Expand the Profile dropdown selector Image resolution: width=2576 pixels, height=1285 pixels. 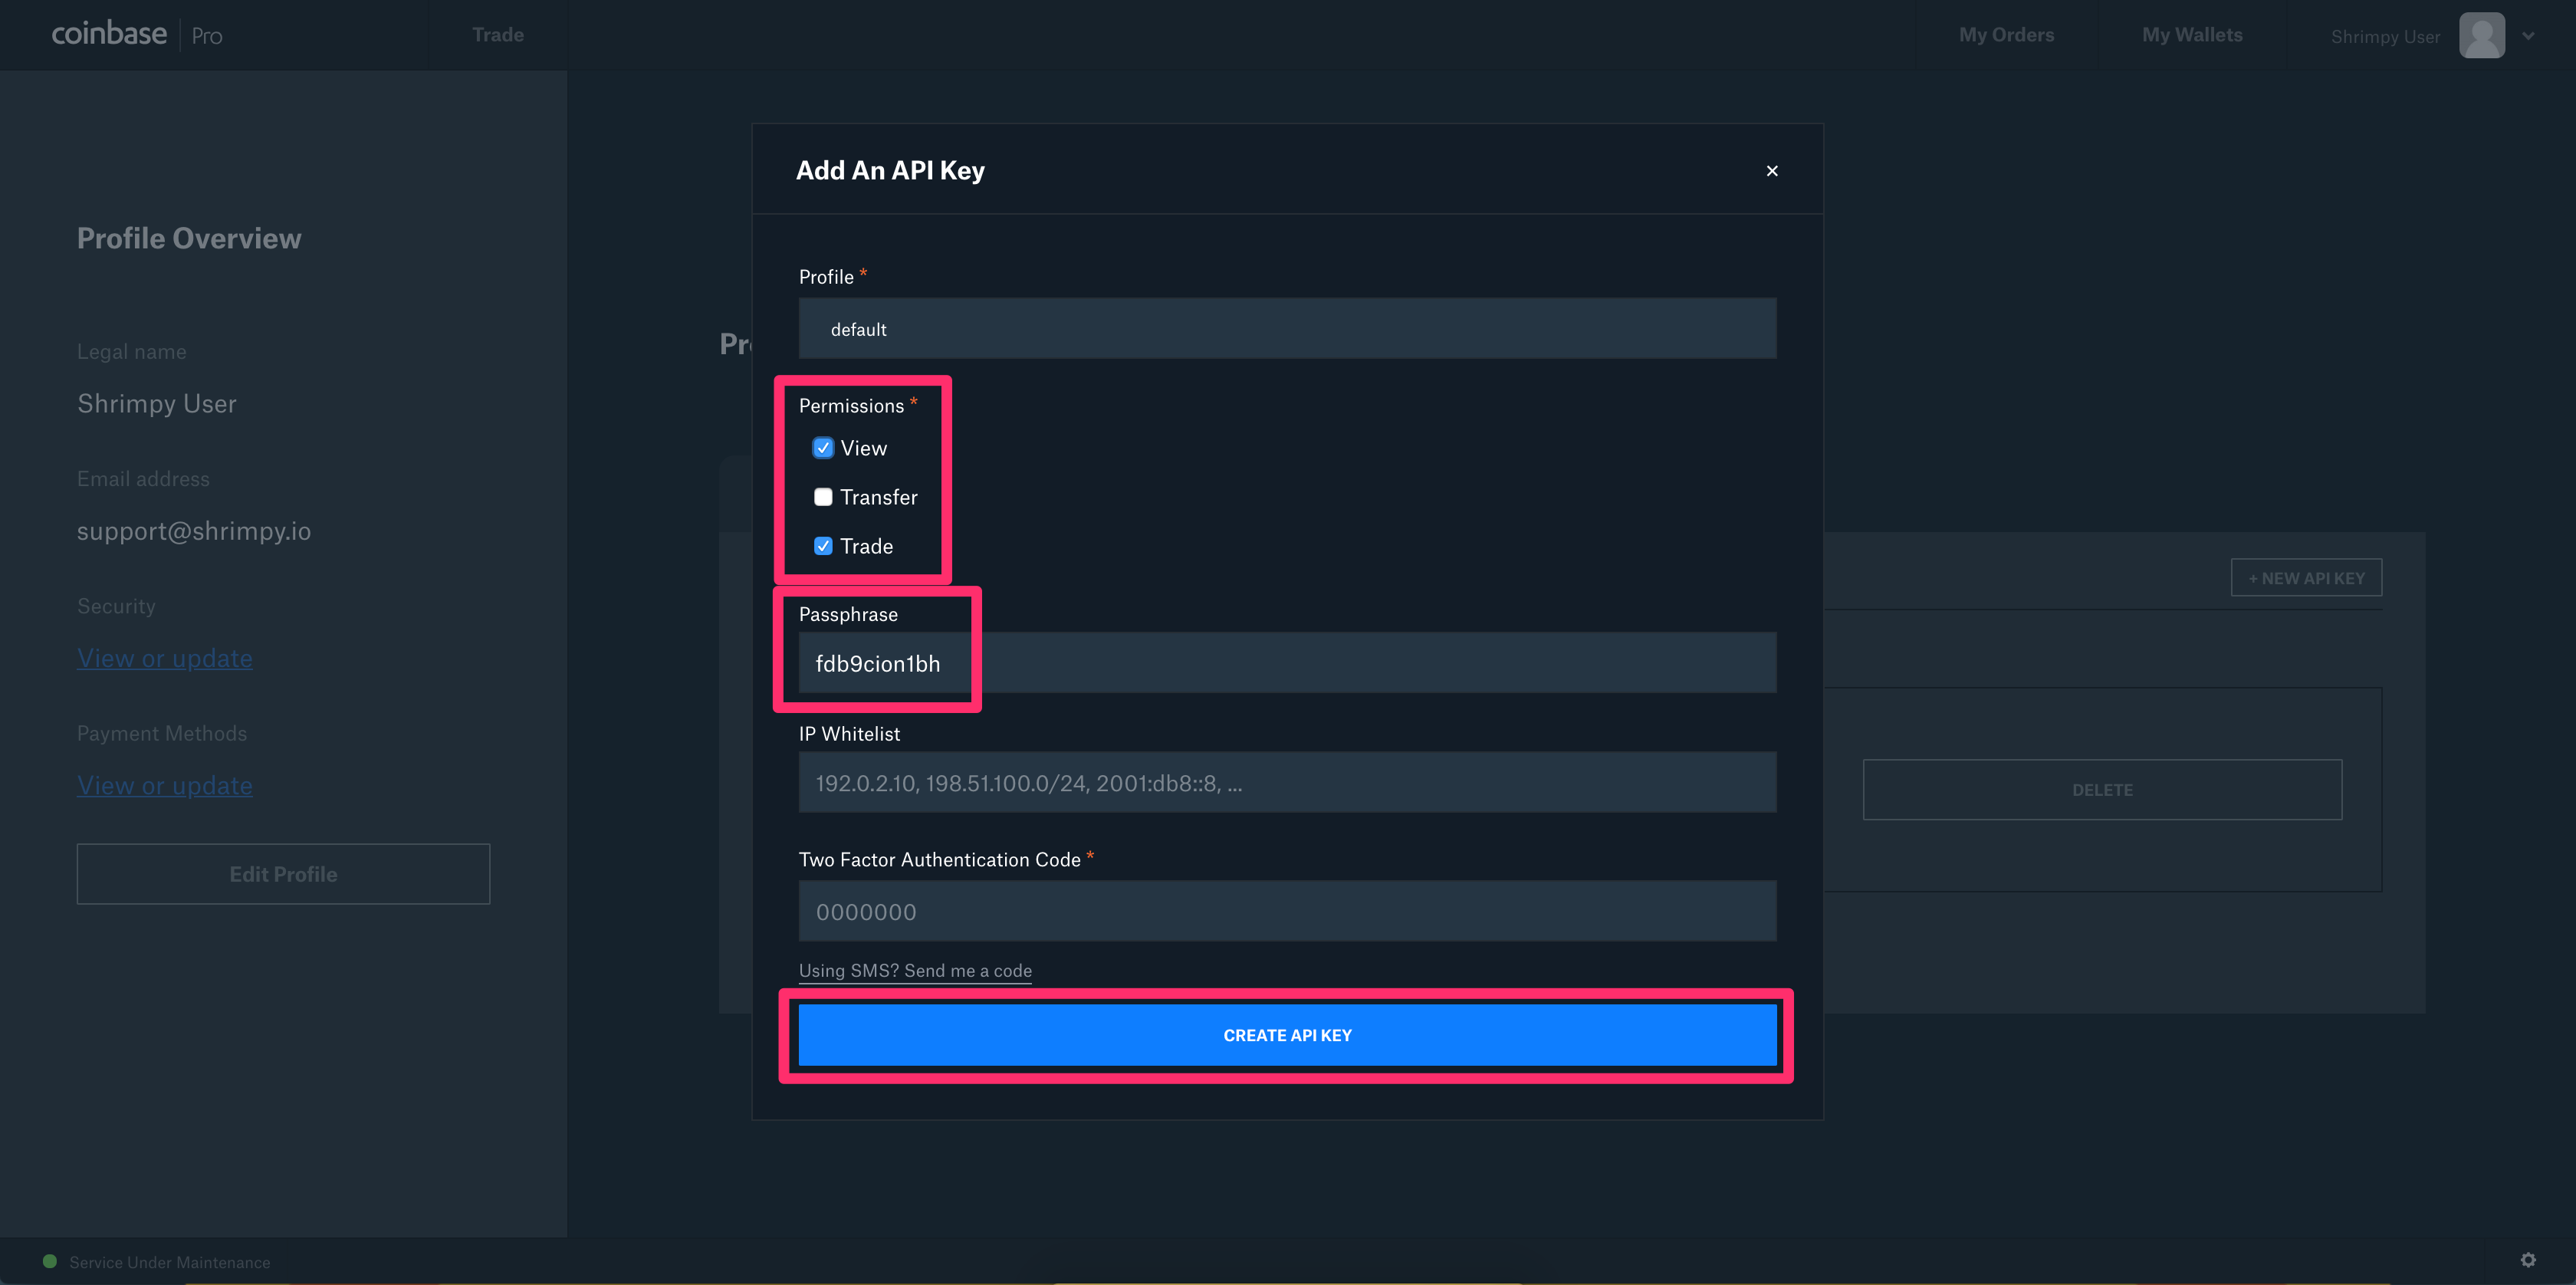1286,327
